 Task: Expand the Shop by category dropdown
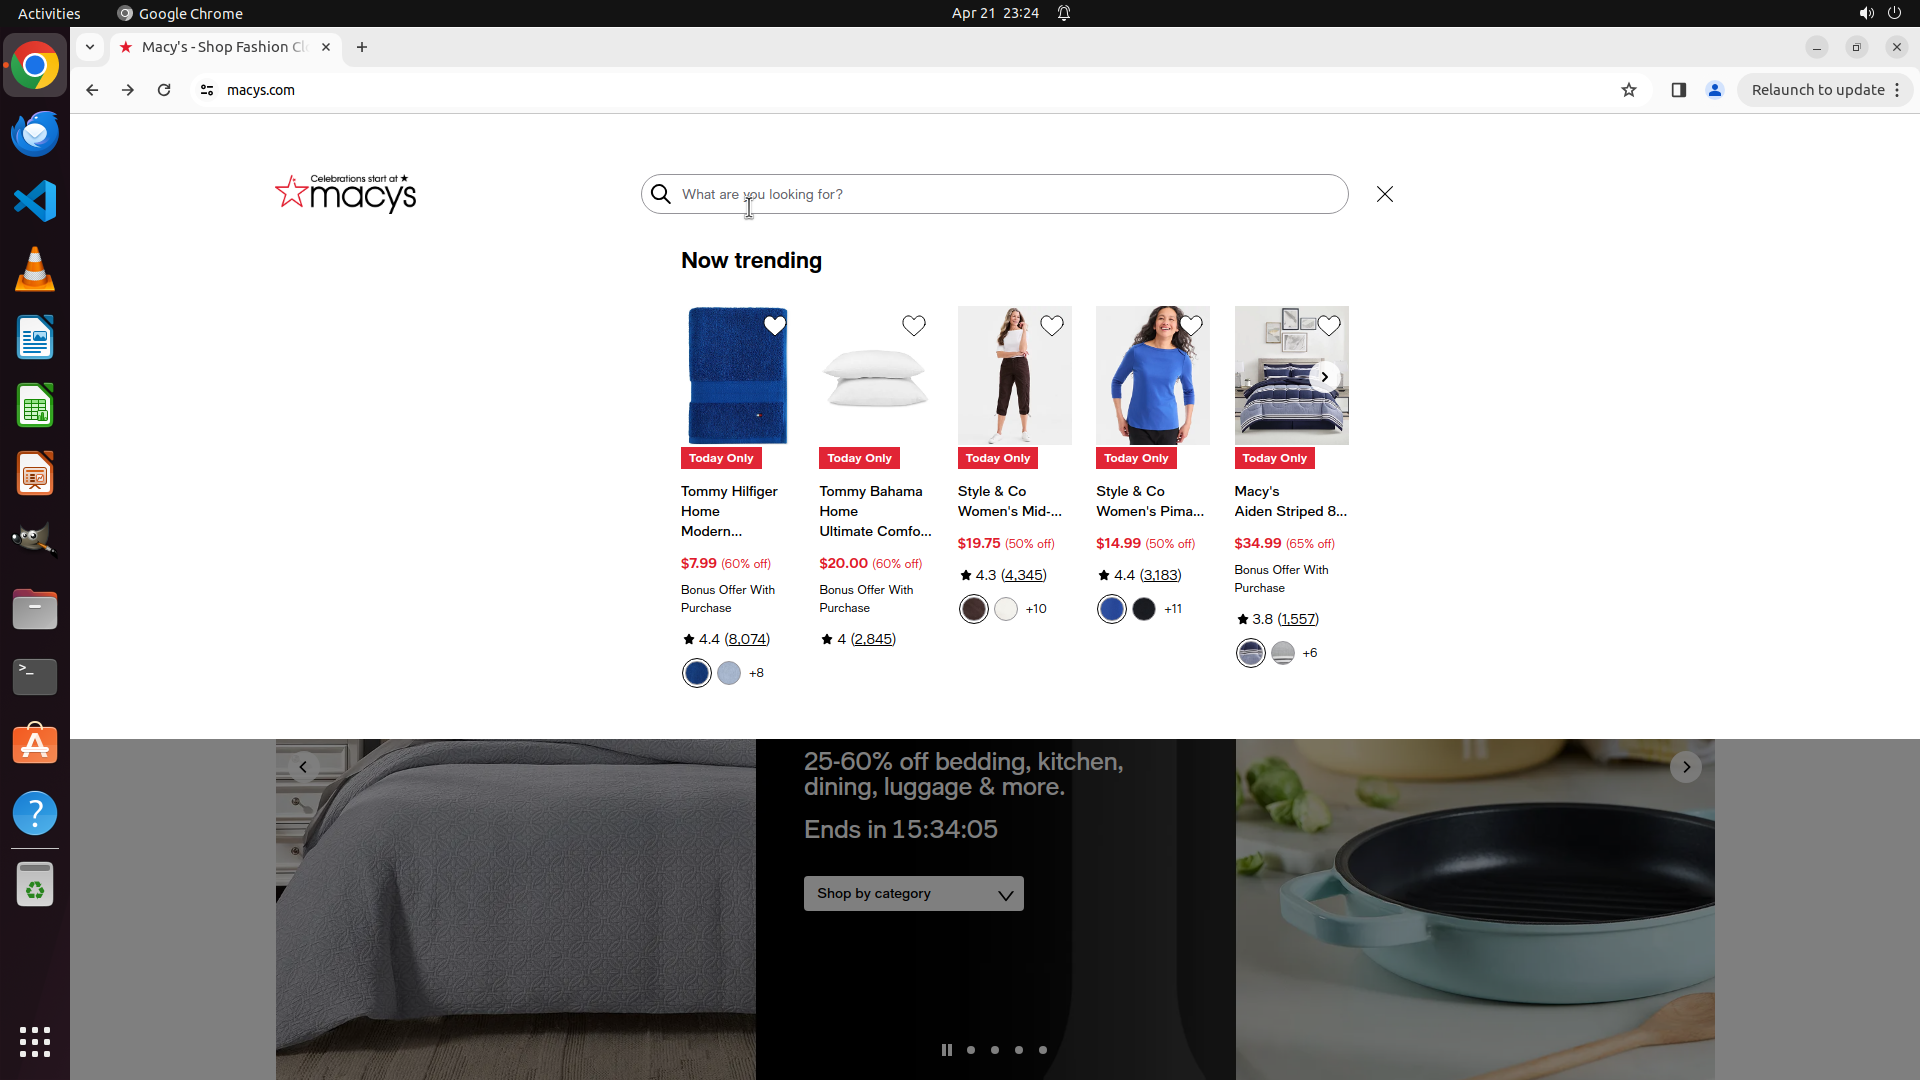click(x=913, y=893)
